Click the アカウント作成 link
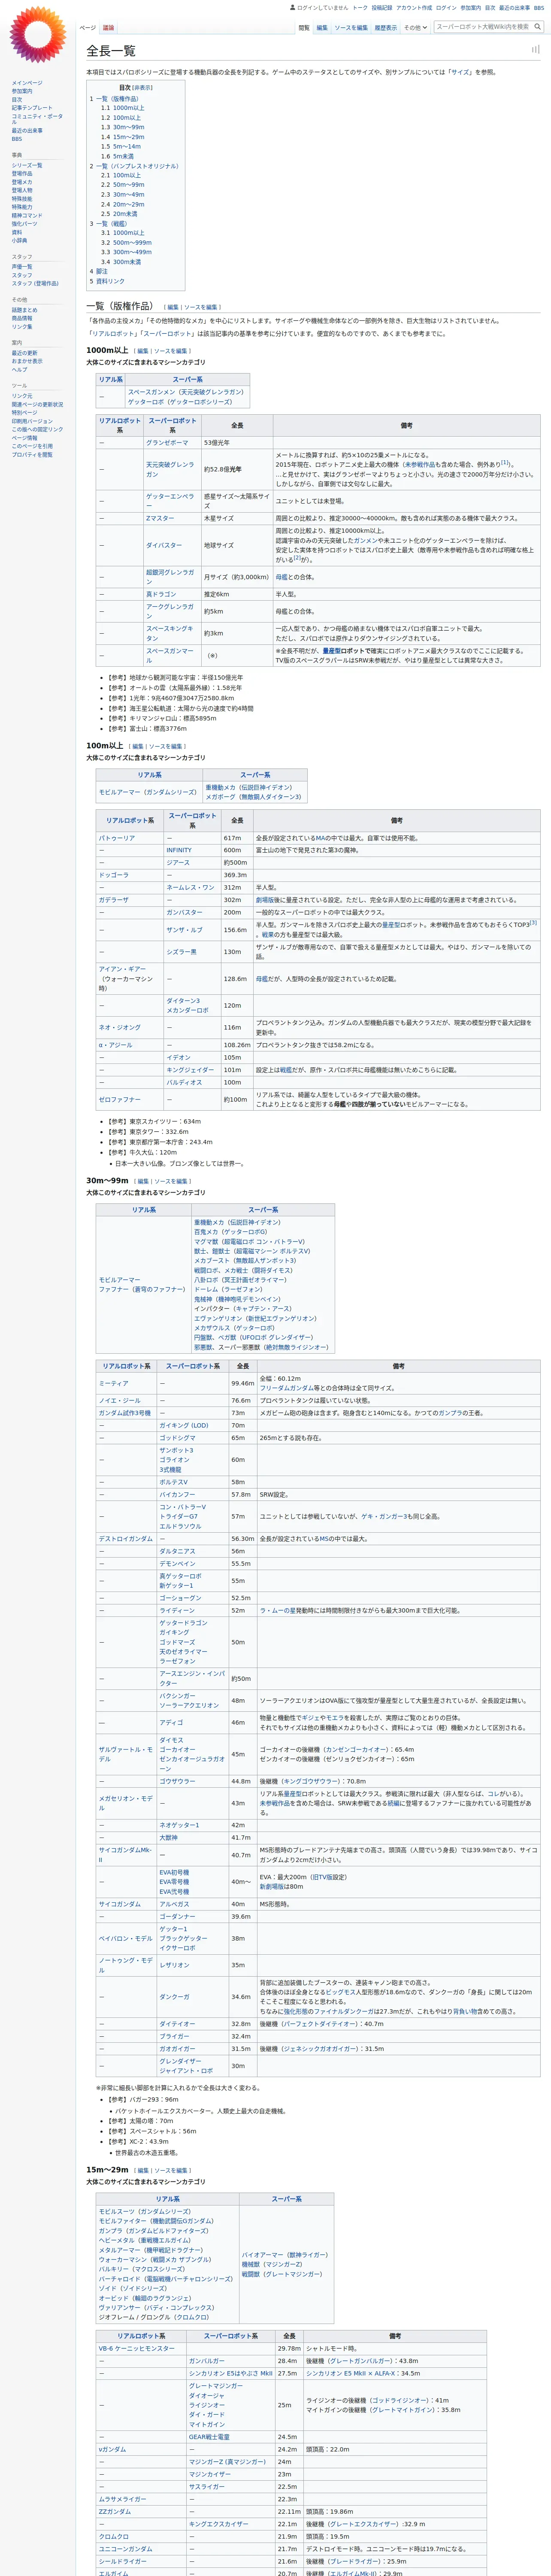 [x=414, y=8]
